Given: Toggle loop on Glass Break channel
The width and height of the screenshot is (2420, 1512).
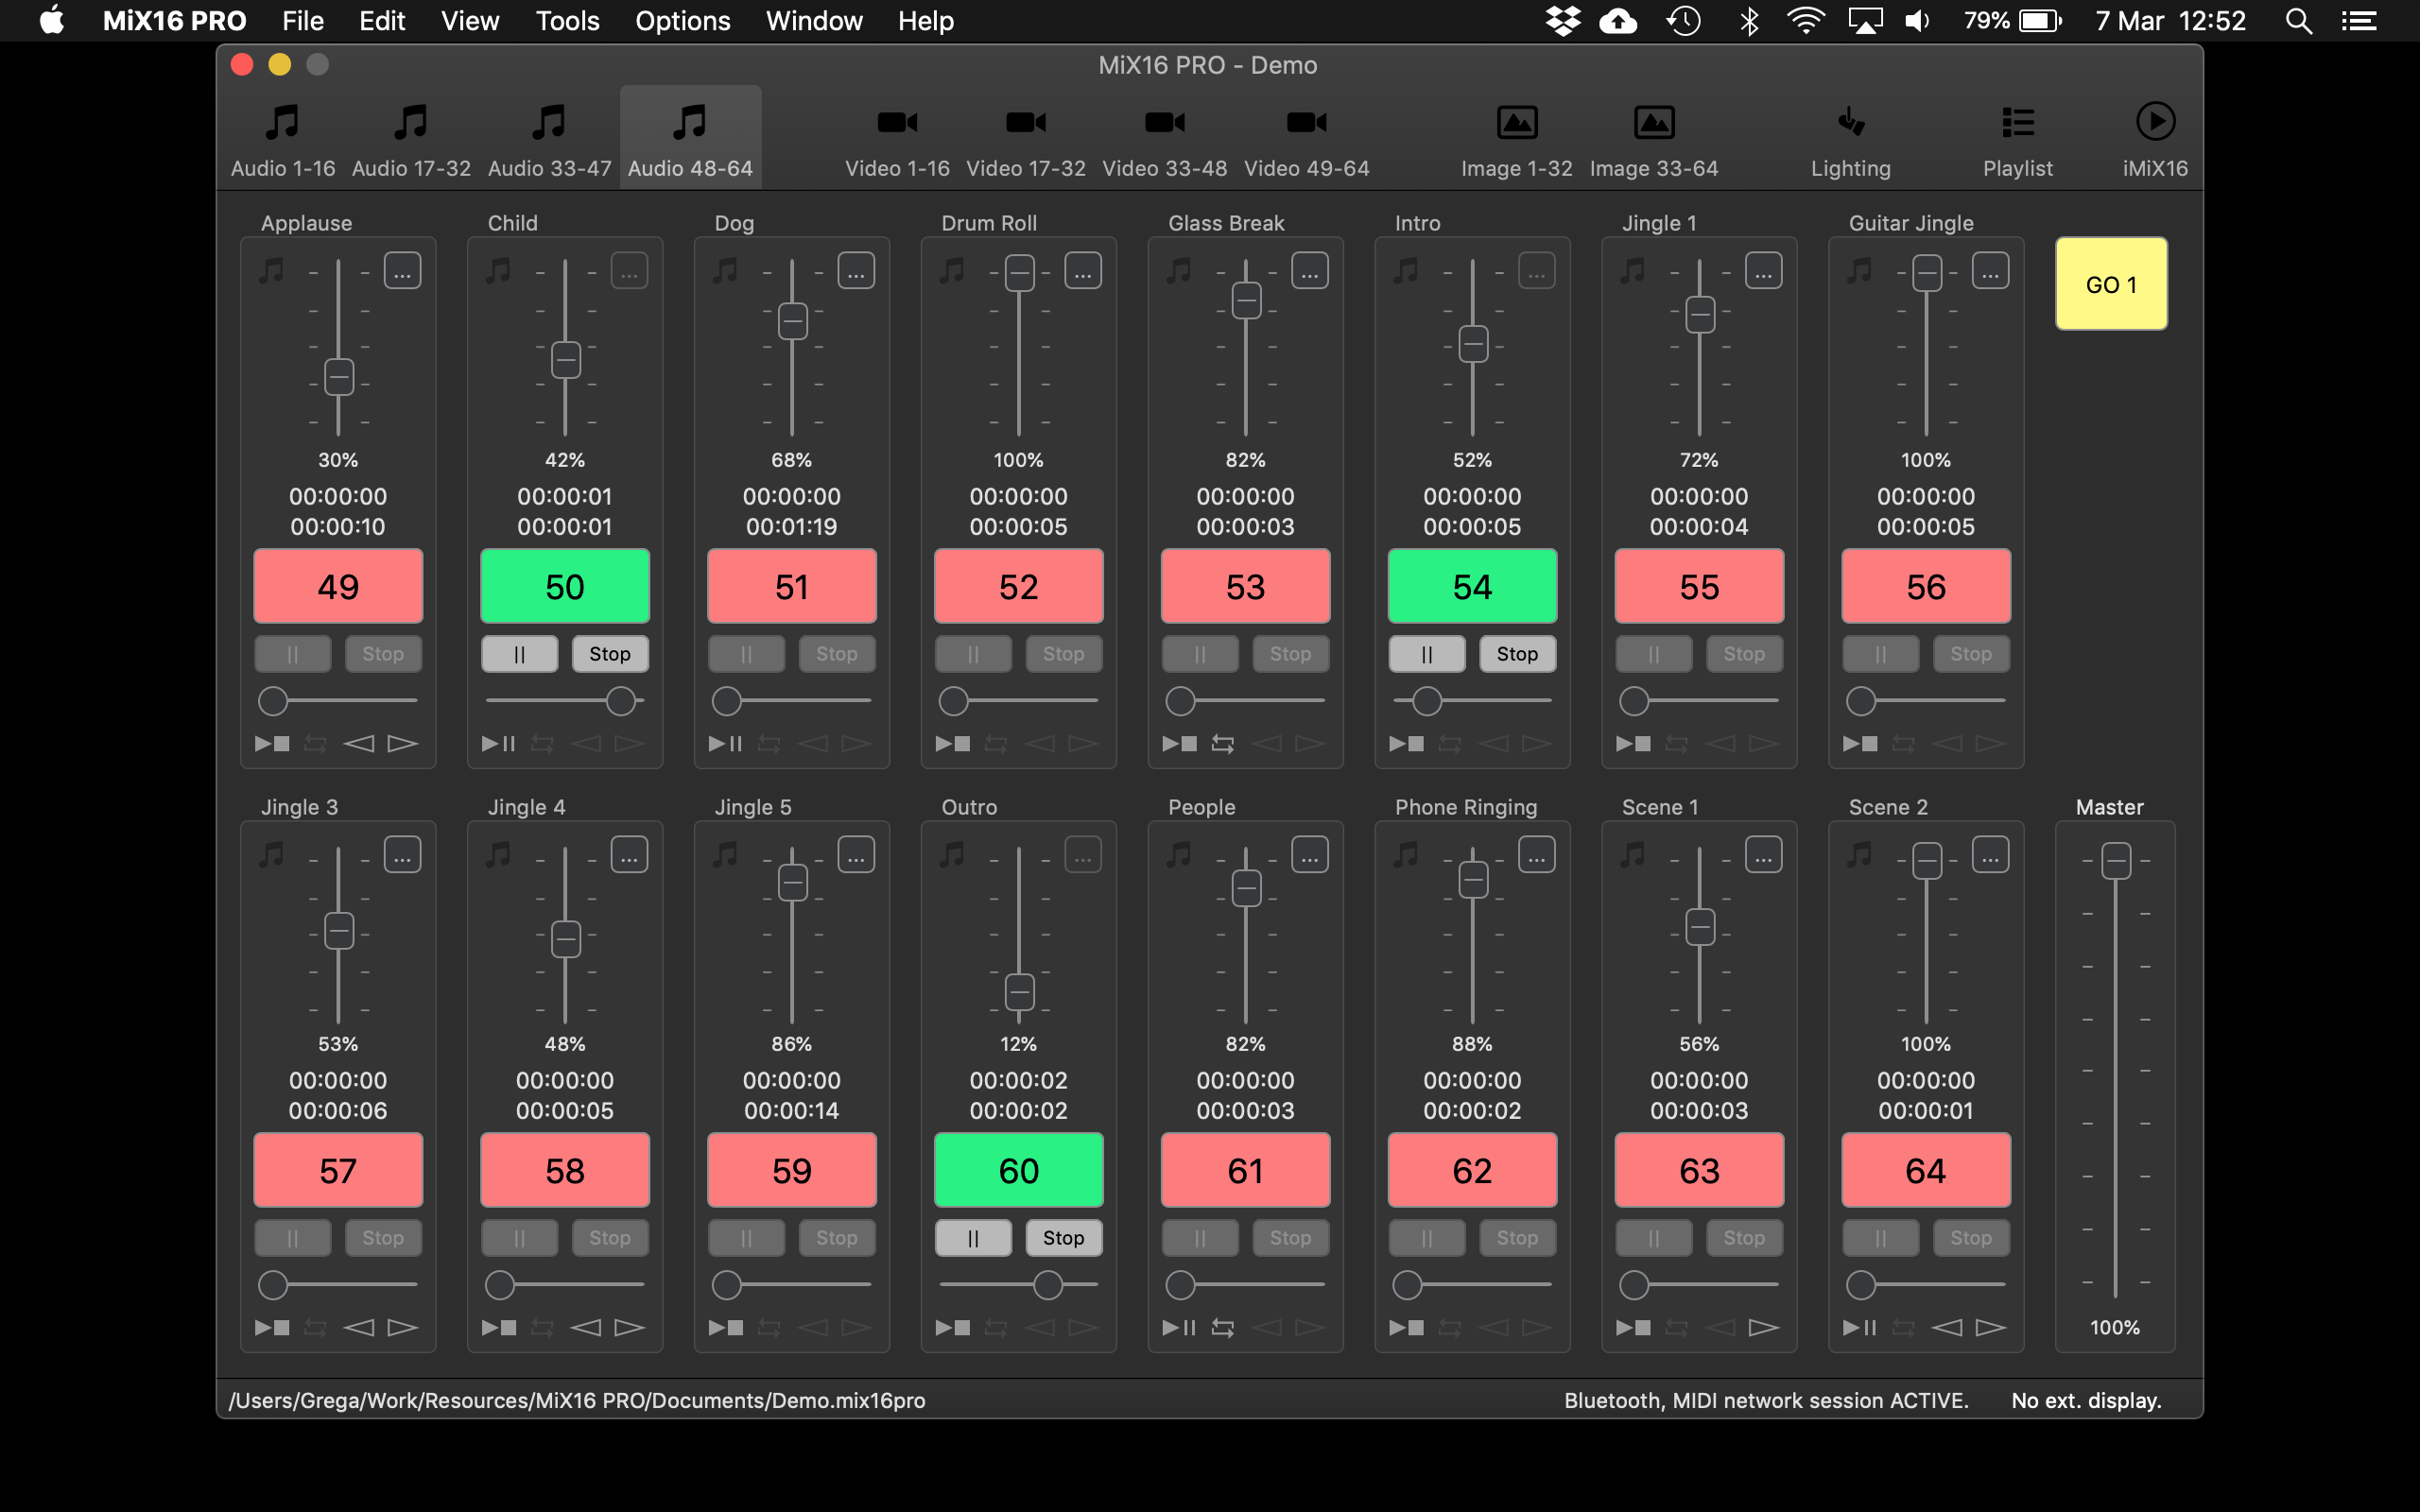Looking at the screenshot, I should click(1222, 744).
